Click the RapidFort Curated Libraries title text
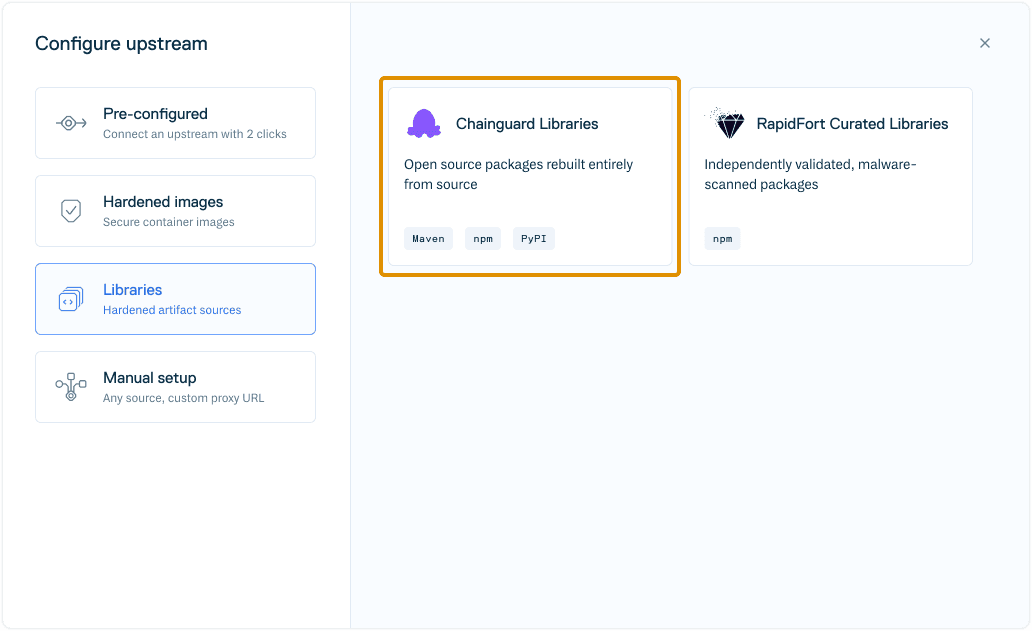This screenshot has height=631, width=1032. [852, 124]
